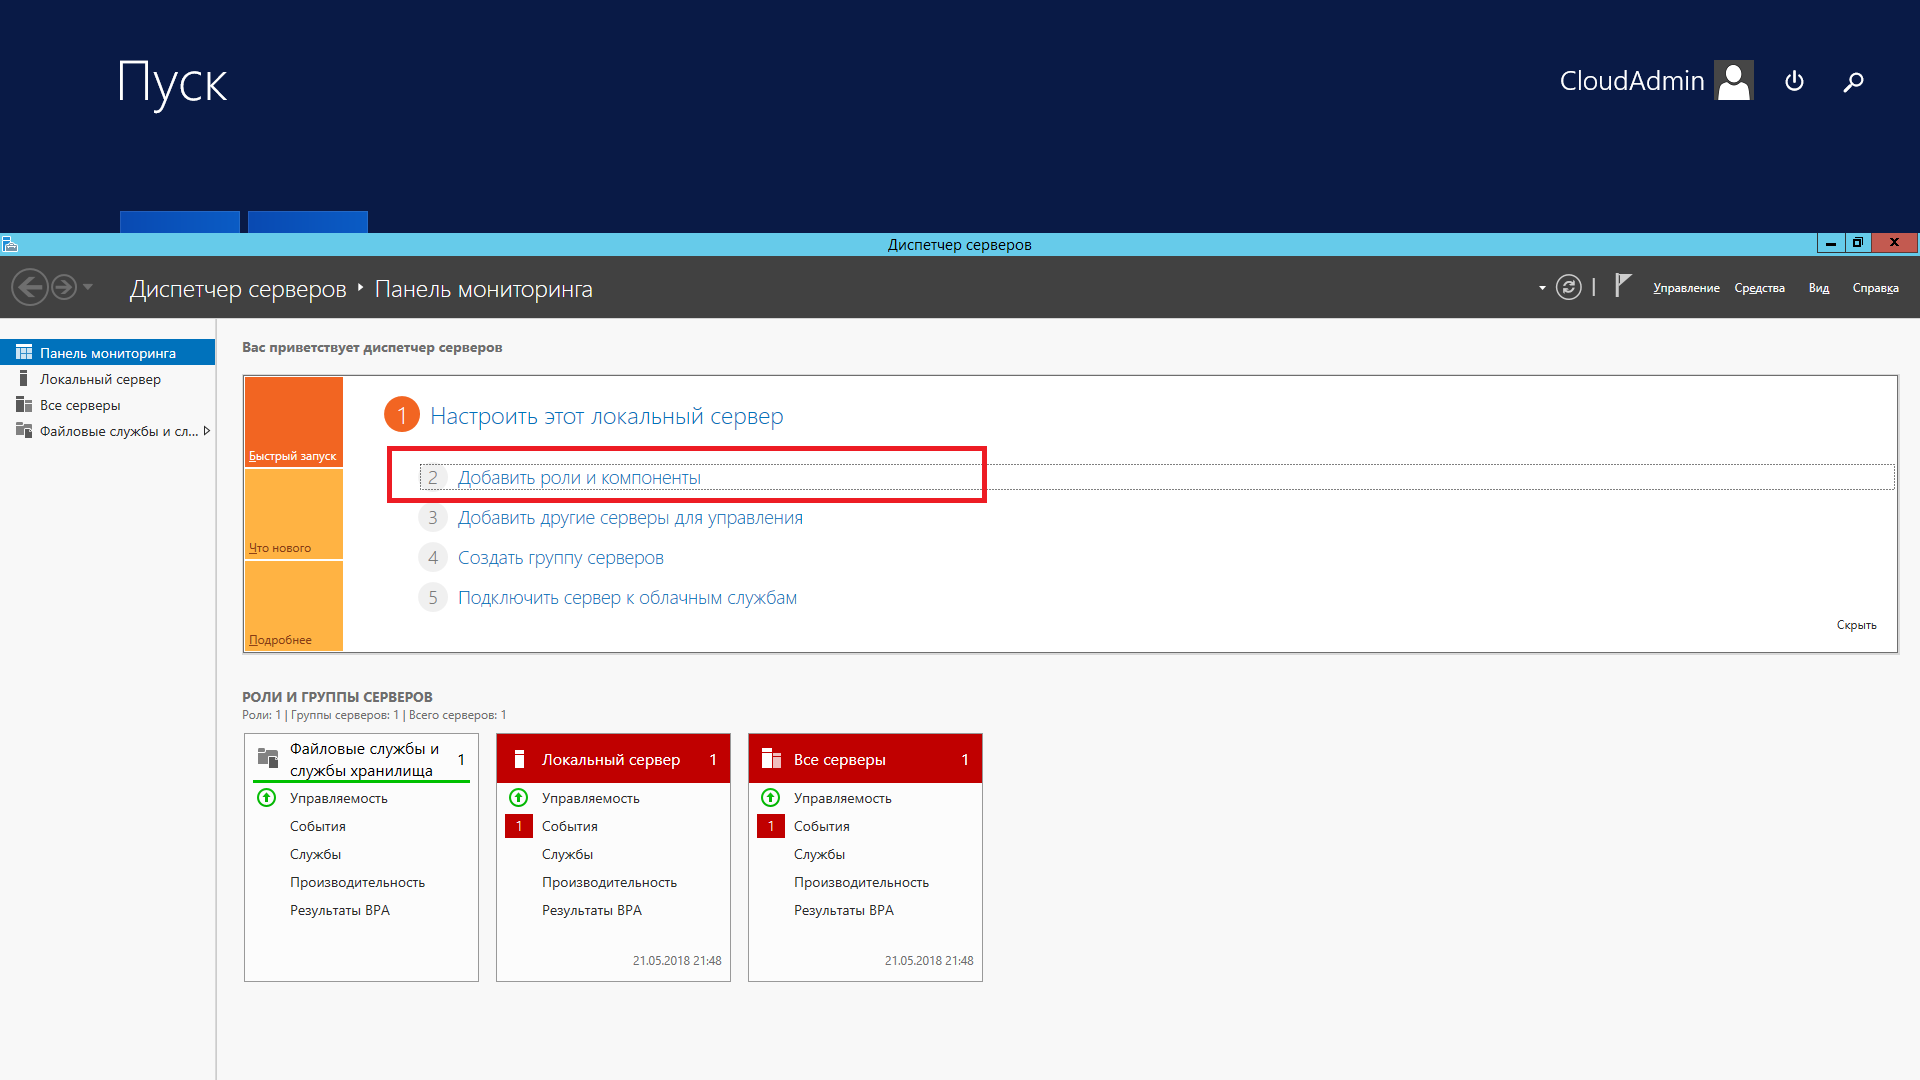Click Локальный сервер tile server icon
1920x1080 pixels.
(519, 759)
